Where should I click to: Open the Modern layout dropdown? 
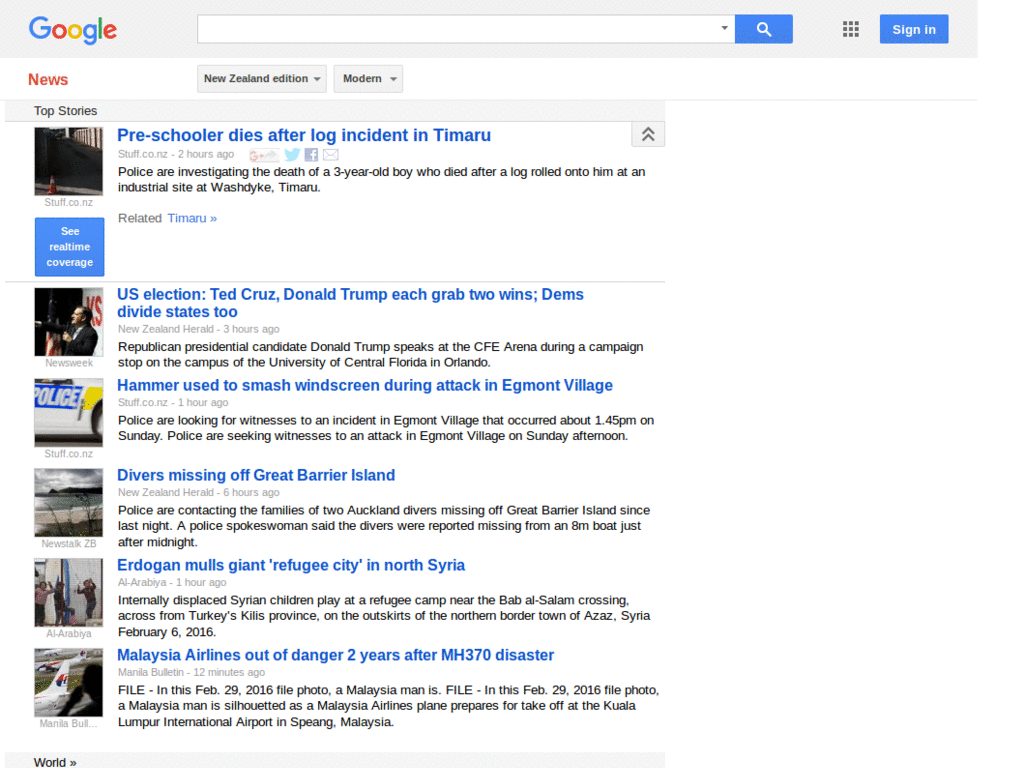(x=368, y=79)
